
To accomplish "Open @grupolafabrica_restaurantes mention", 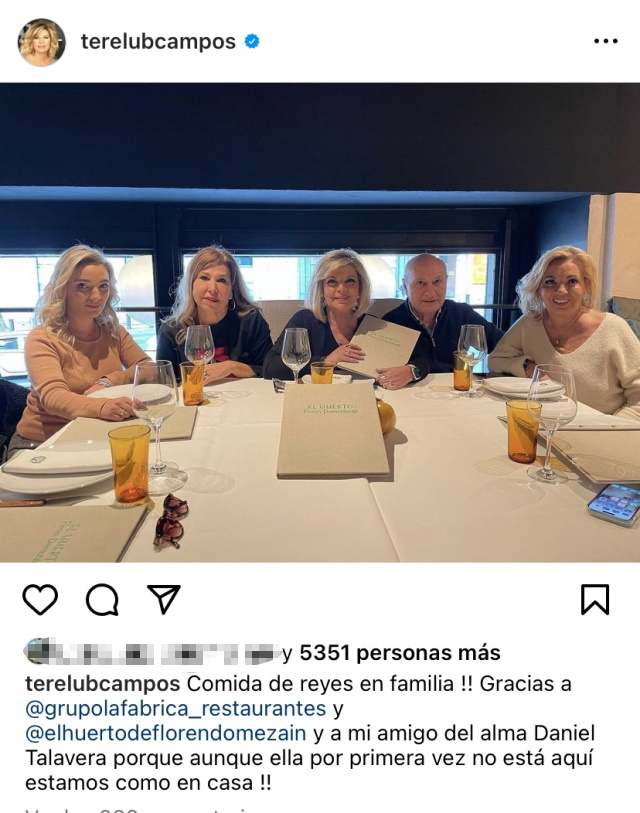I will pos(176,708).
